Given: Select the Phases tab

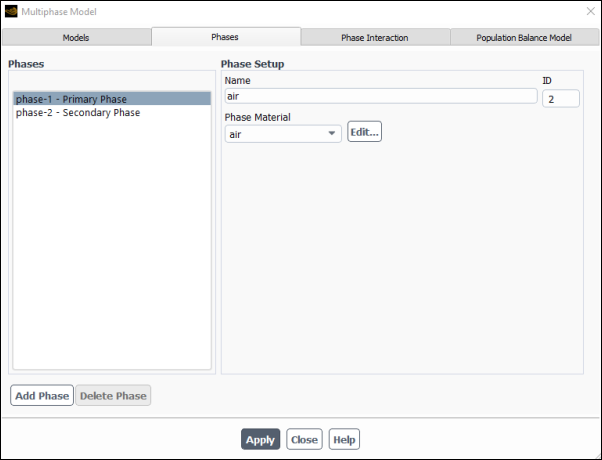Looking at the screenshot, I should tap(226, 37).
